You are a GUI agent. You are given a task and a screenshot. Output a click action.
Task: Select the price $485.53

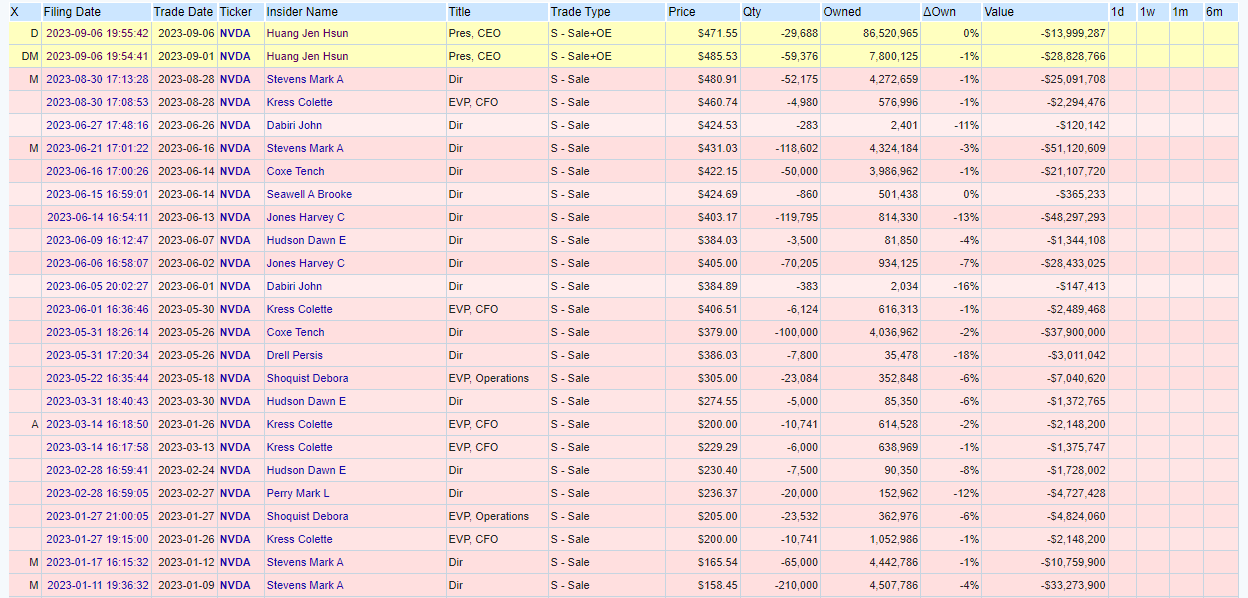(x=717, y=56)
